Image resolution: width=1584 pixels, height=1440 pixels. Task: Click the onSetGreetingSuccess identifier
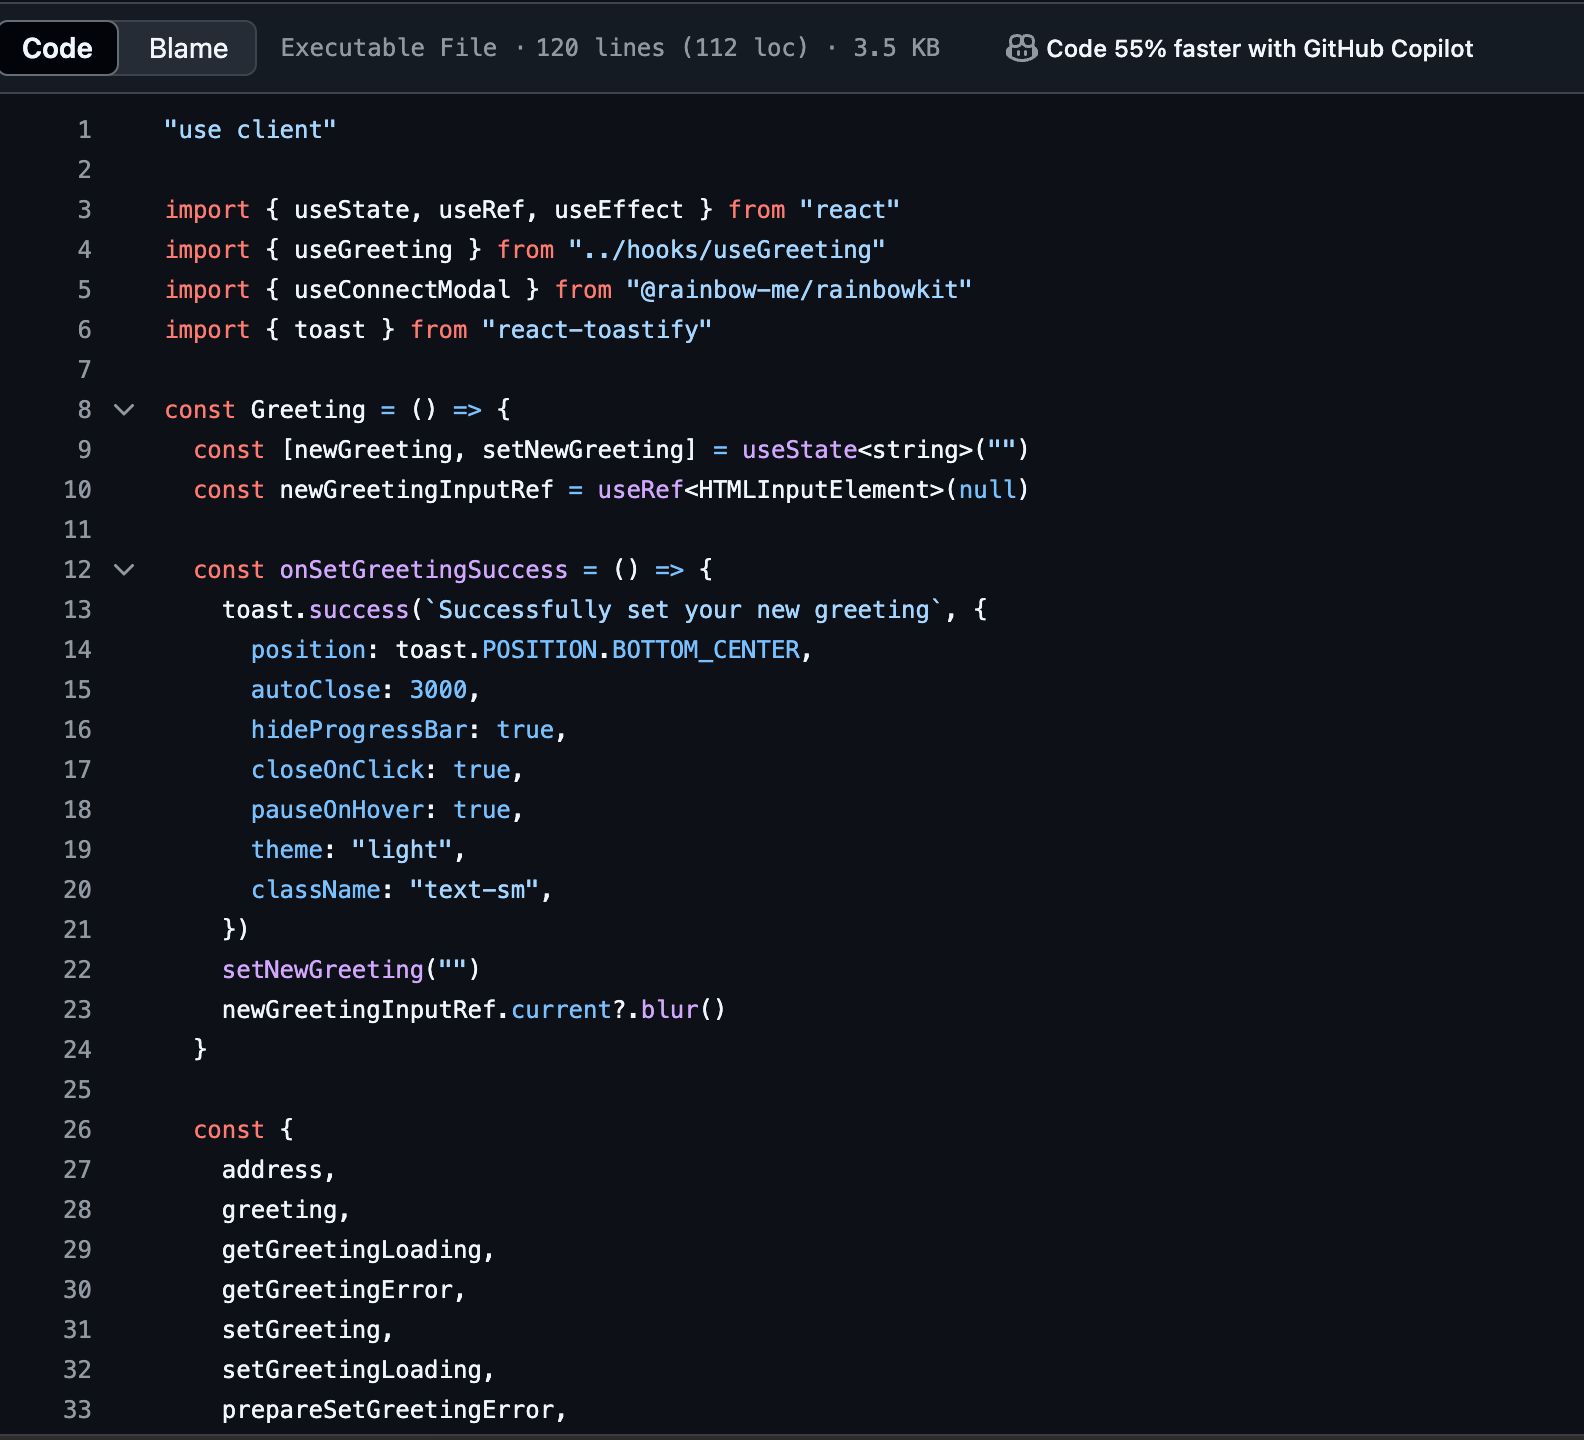tap(424, 569)
